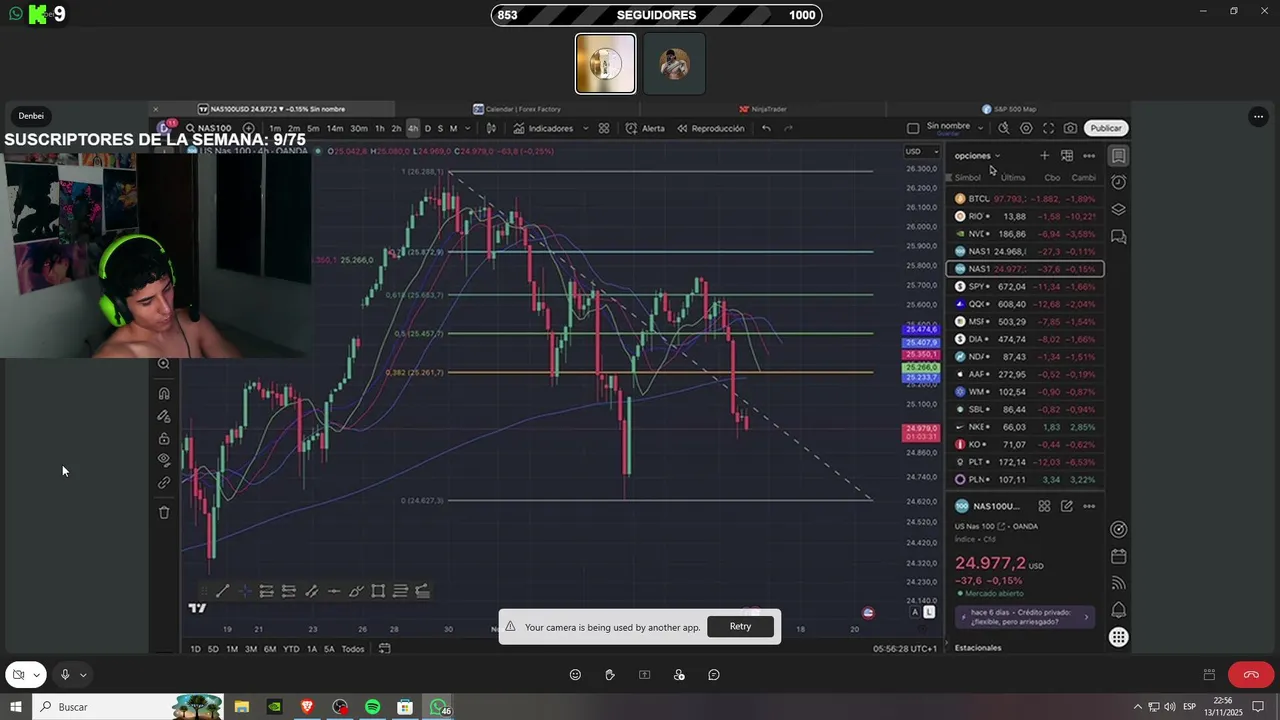Open the more options menu of the shared screen
Viewport: 1280px width, 720px height.
(1258, 117)
